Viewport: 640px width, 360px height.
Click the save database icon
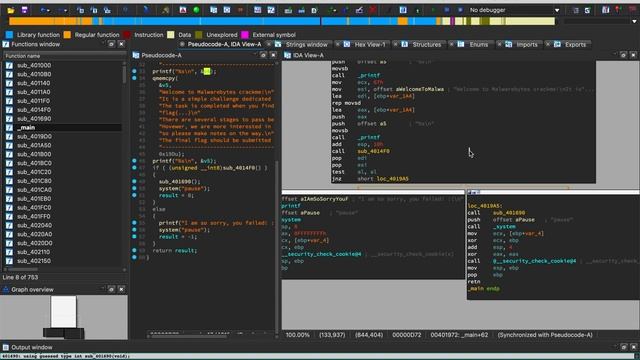tap(24, 10)
